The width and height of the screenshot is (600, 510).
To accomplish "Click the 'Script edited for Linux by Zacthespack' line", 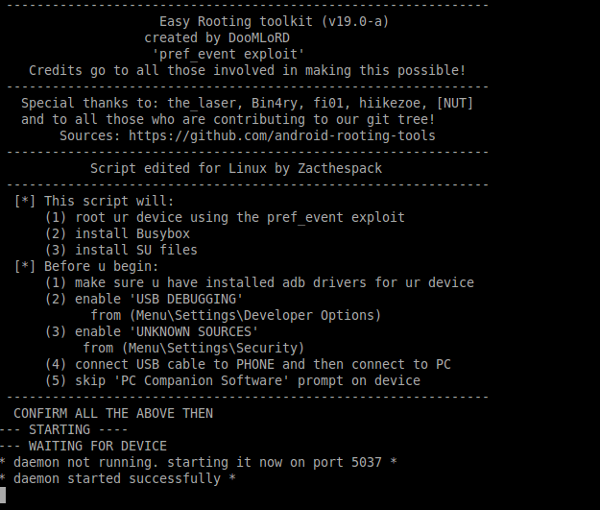I will (236, 168).
